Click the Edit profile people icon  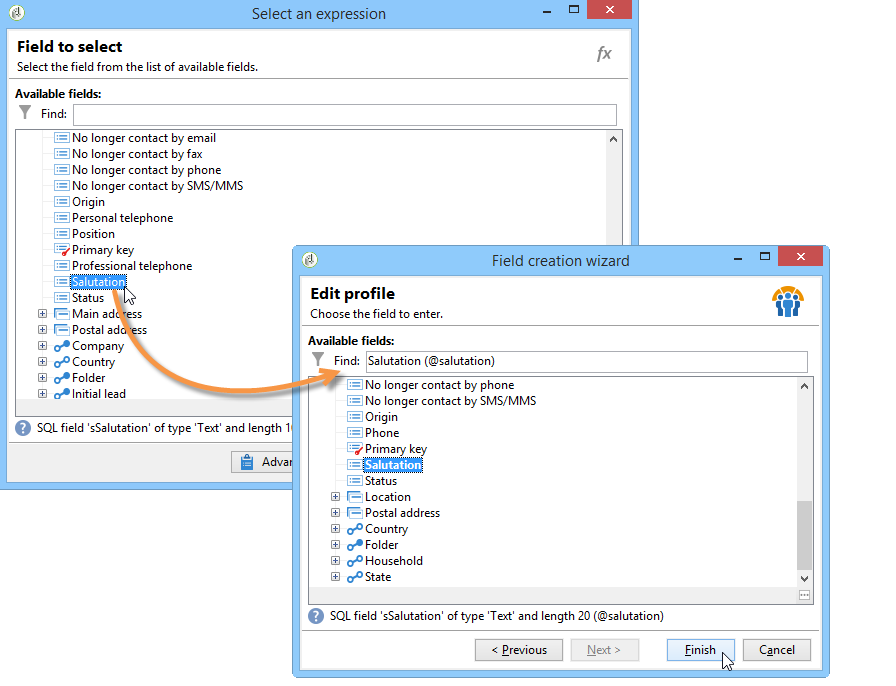788,302
